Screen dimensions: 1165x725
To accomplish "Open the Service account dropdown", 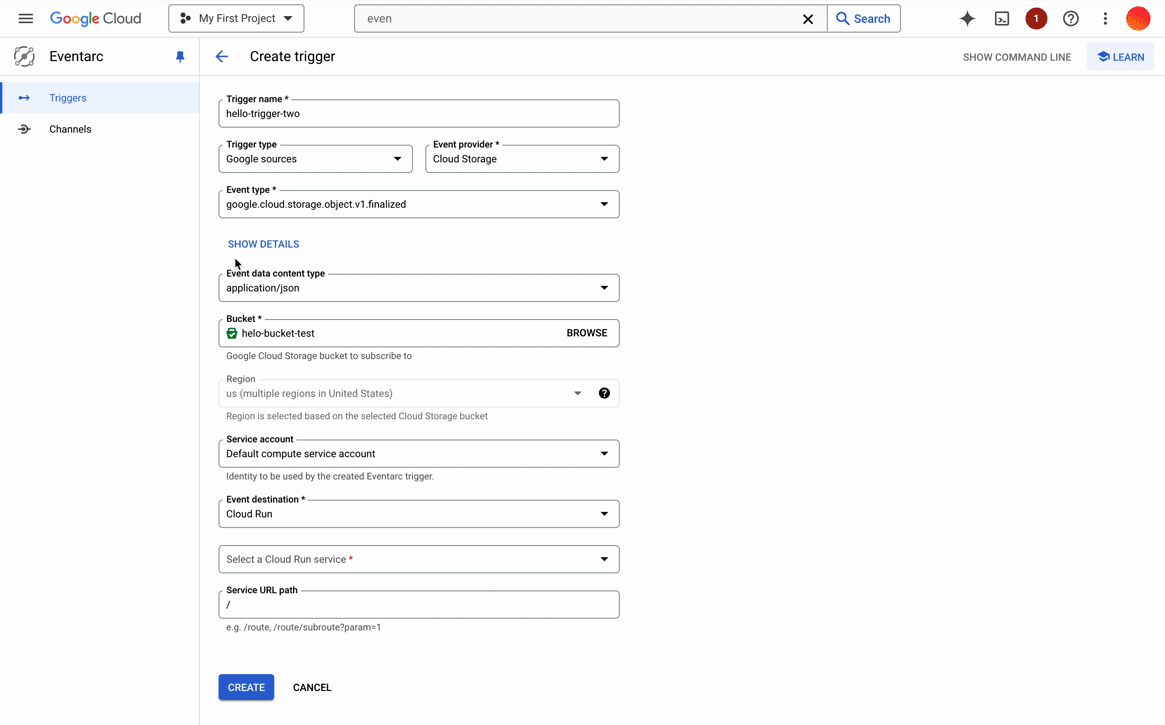I will click(x=418, y=453).
